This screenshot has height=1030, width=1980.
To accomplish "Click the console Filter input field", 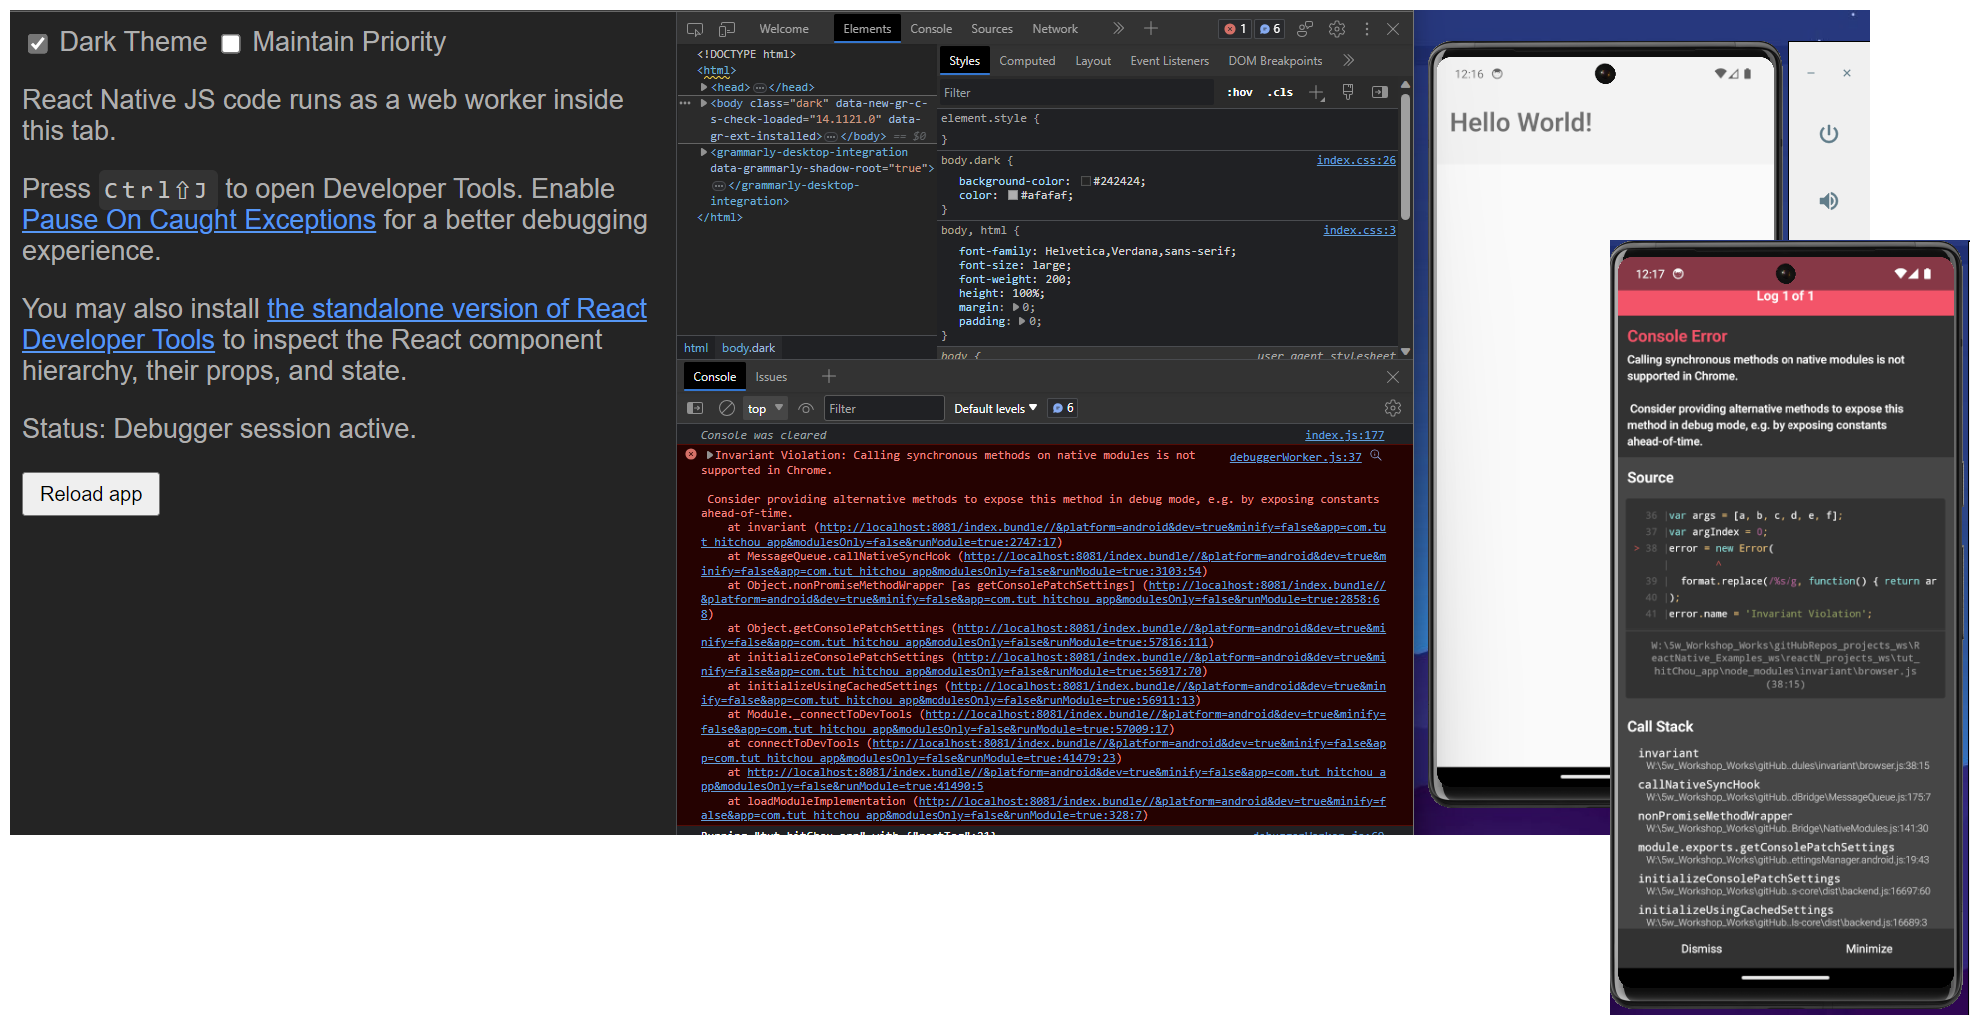I will (884, 408).
